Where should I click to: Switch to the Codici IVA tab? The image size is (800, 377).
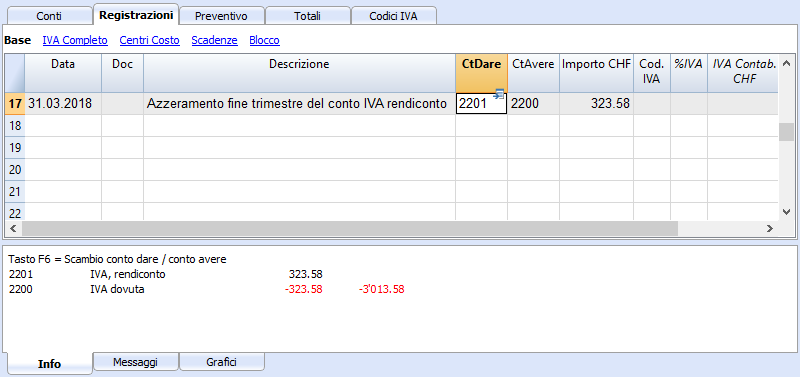393,16
